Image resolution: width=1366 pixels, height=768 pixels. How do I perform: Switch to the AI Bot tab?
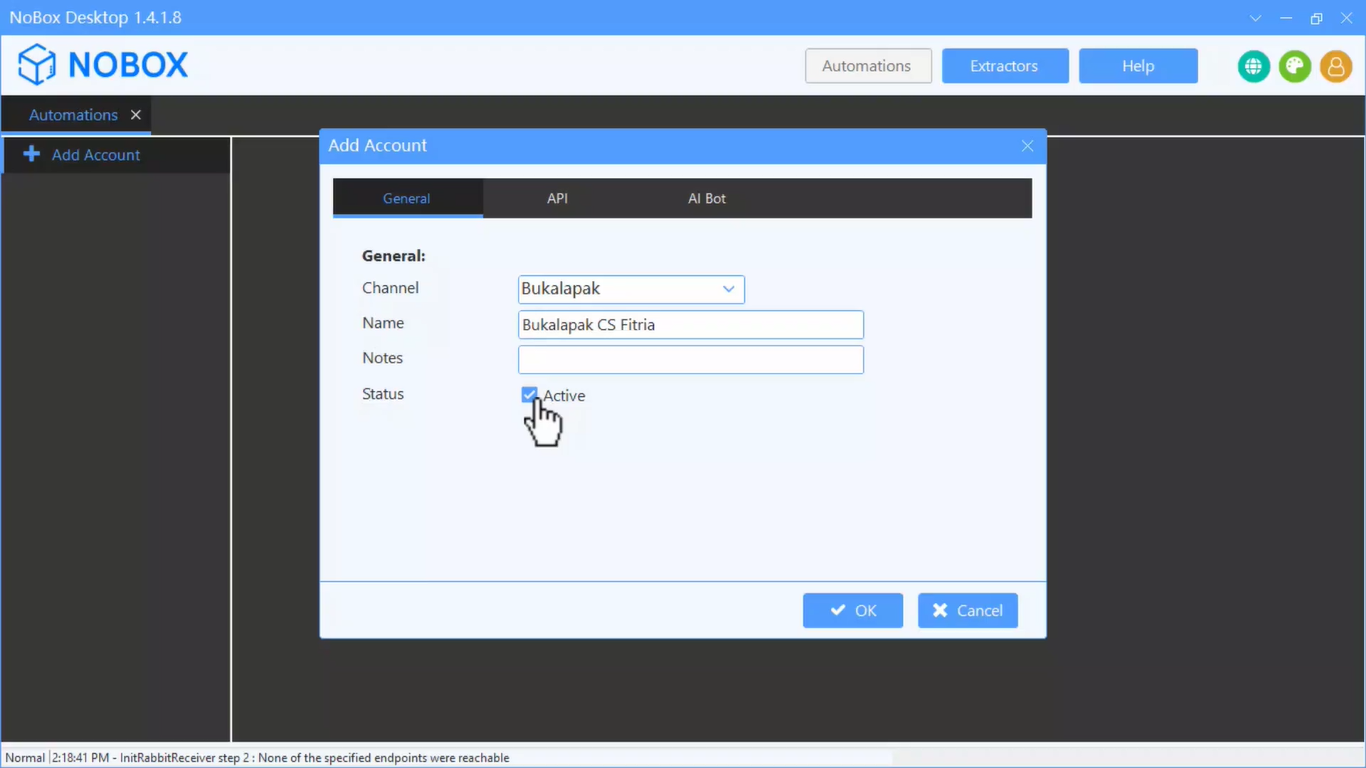pyautogui.click(x=706, y=198)
